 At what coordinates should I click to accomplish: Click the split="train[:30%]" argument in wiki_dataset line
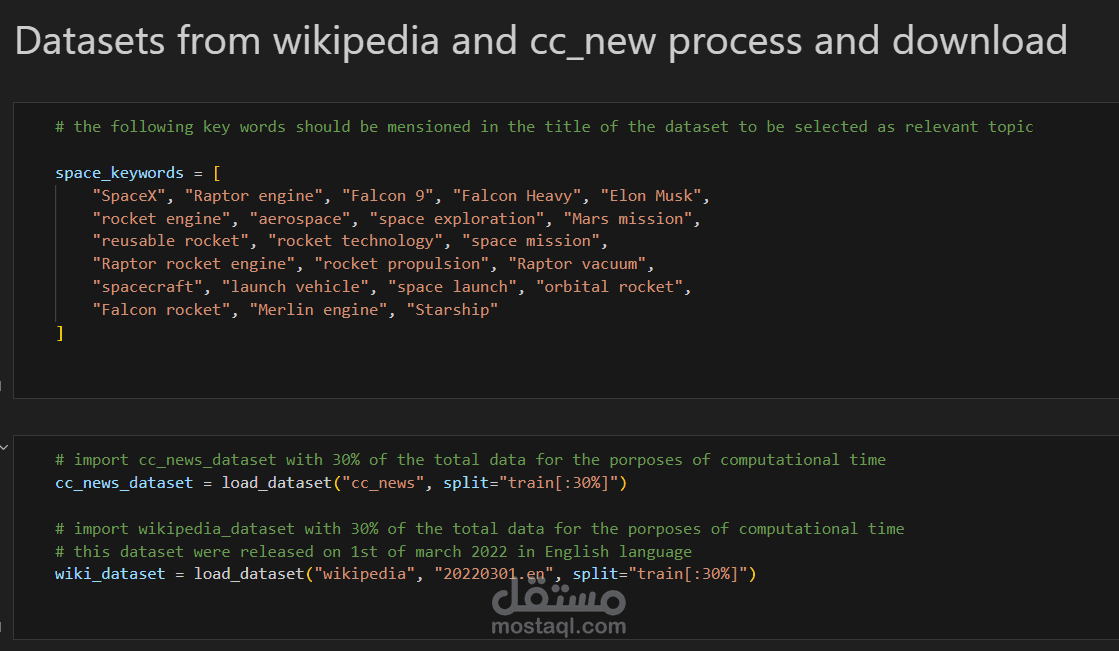point(659,573)
